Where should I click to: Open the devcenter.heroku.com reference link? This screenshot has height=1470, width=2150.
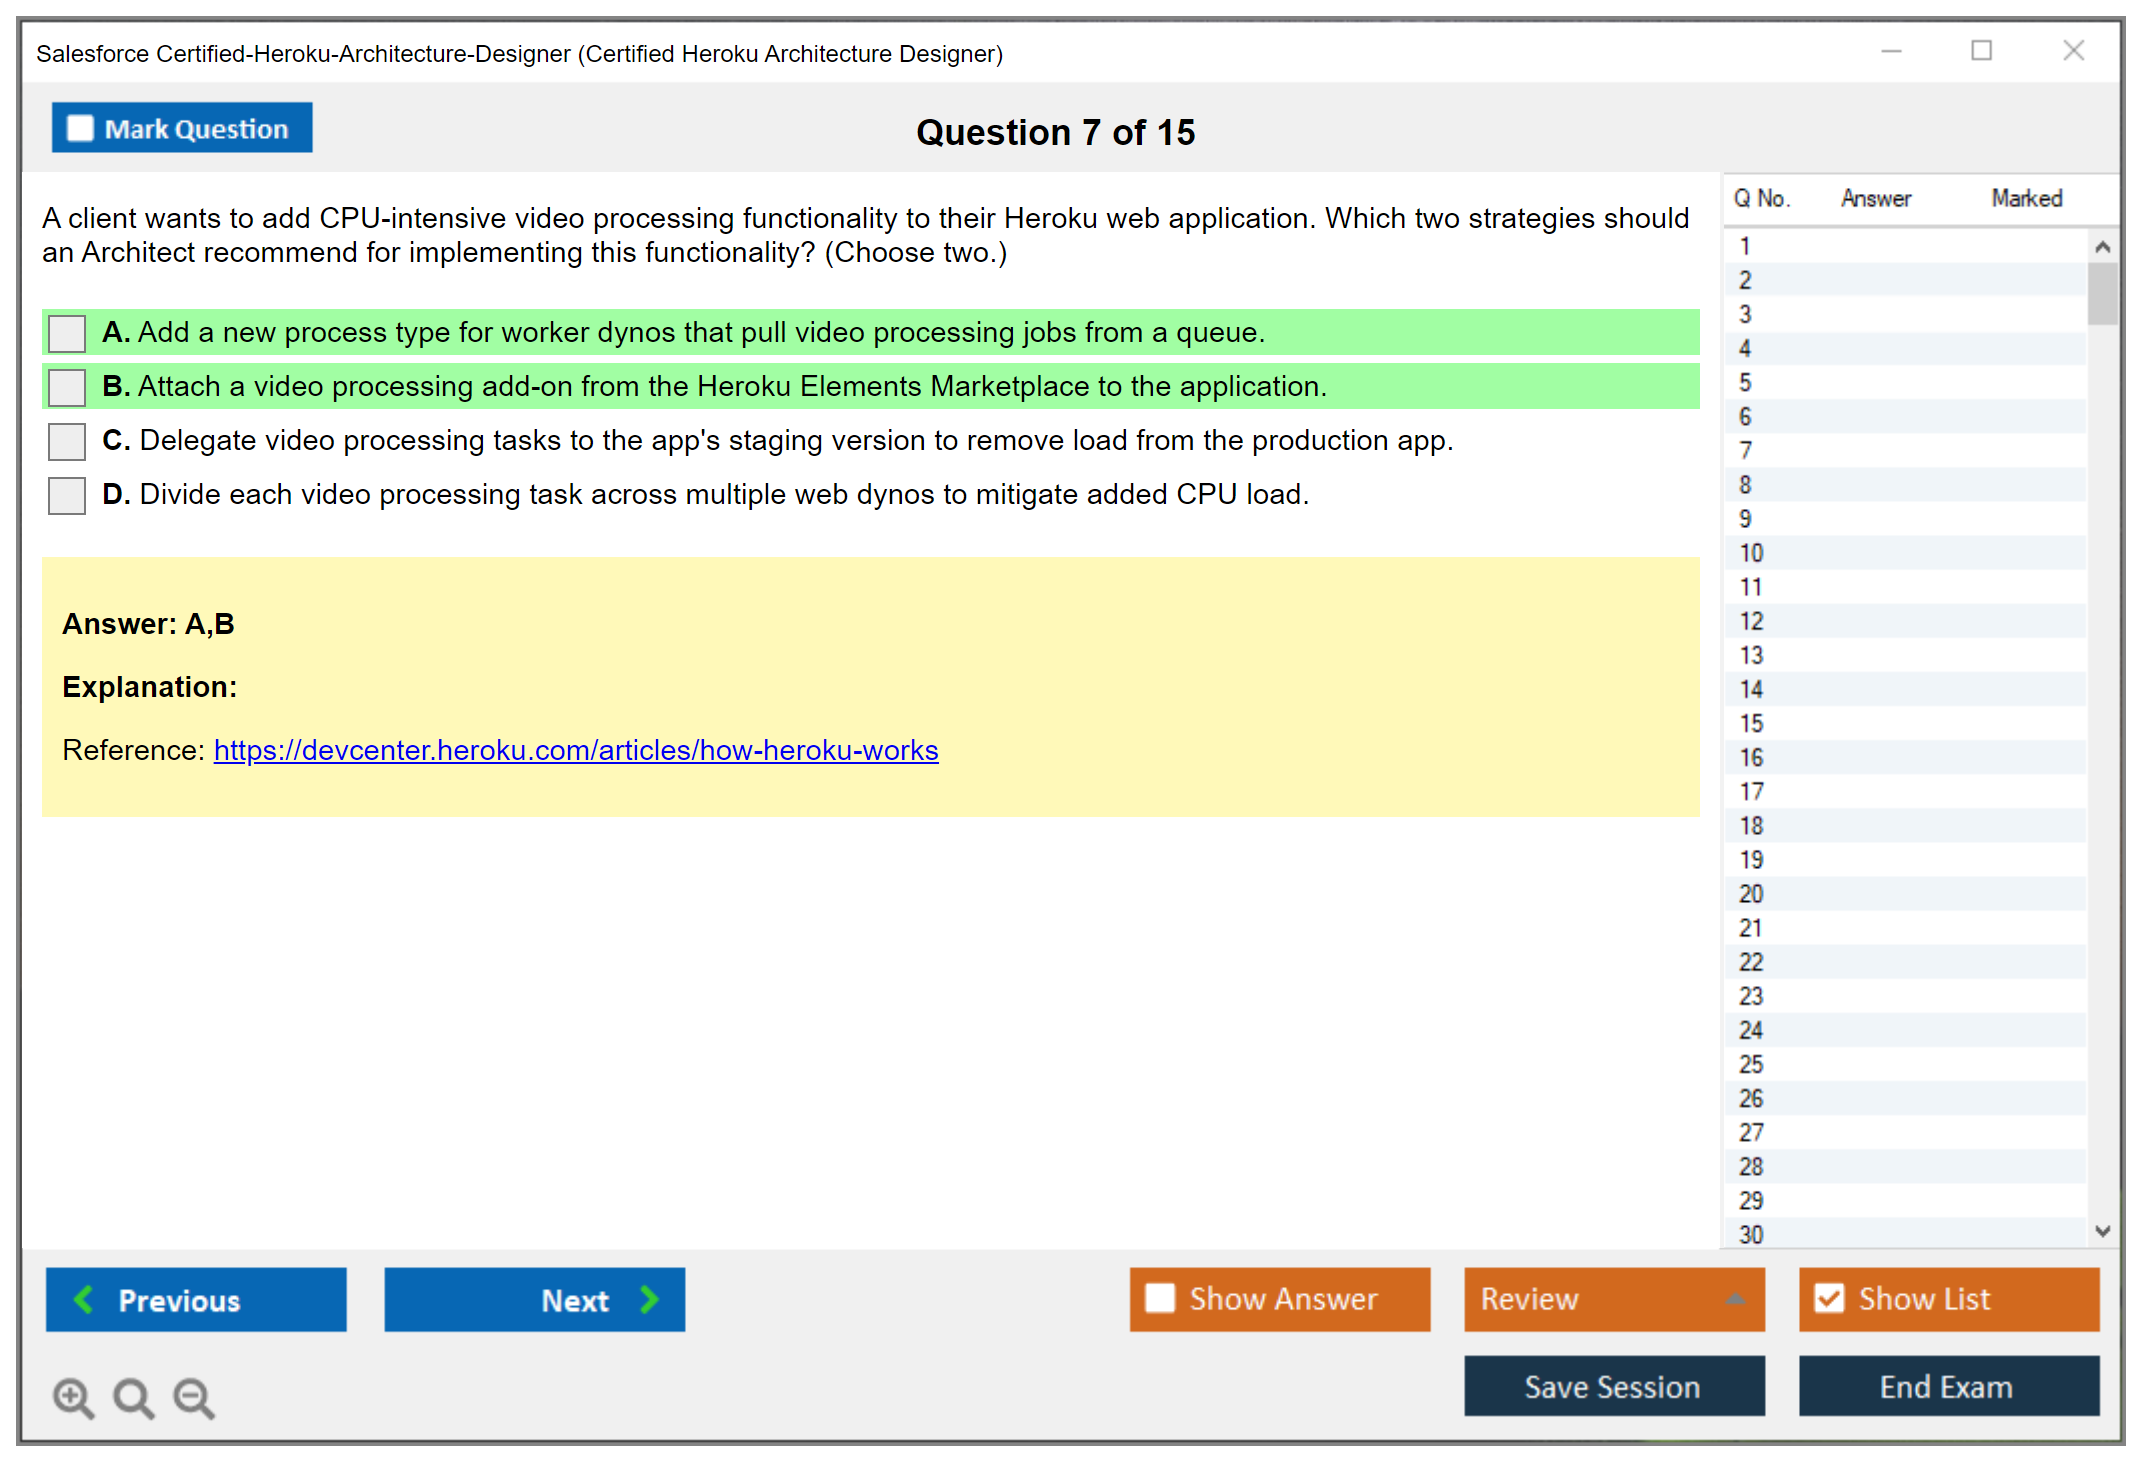pyautogui.click(x=575, y=750)
